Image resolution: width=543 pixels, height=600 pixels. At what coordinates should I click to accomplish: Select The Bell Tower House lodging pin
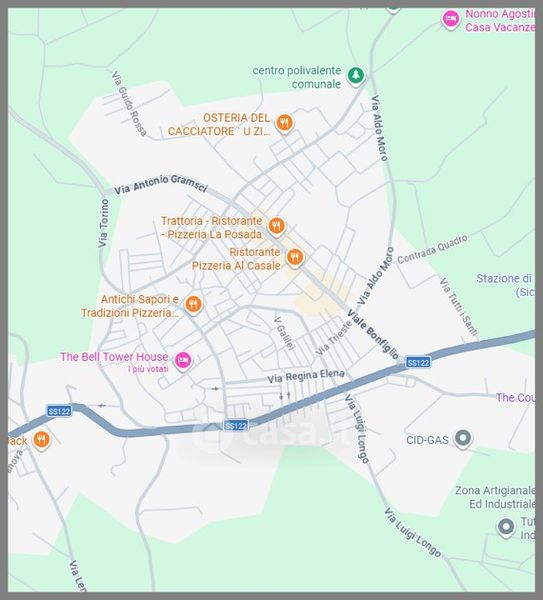[183, 360]
